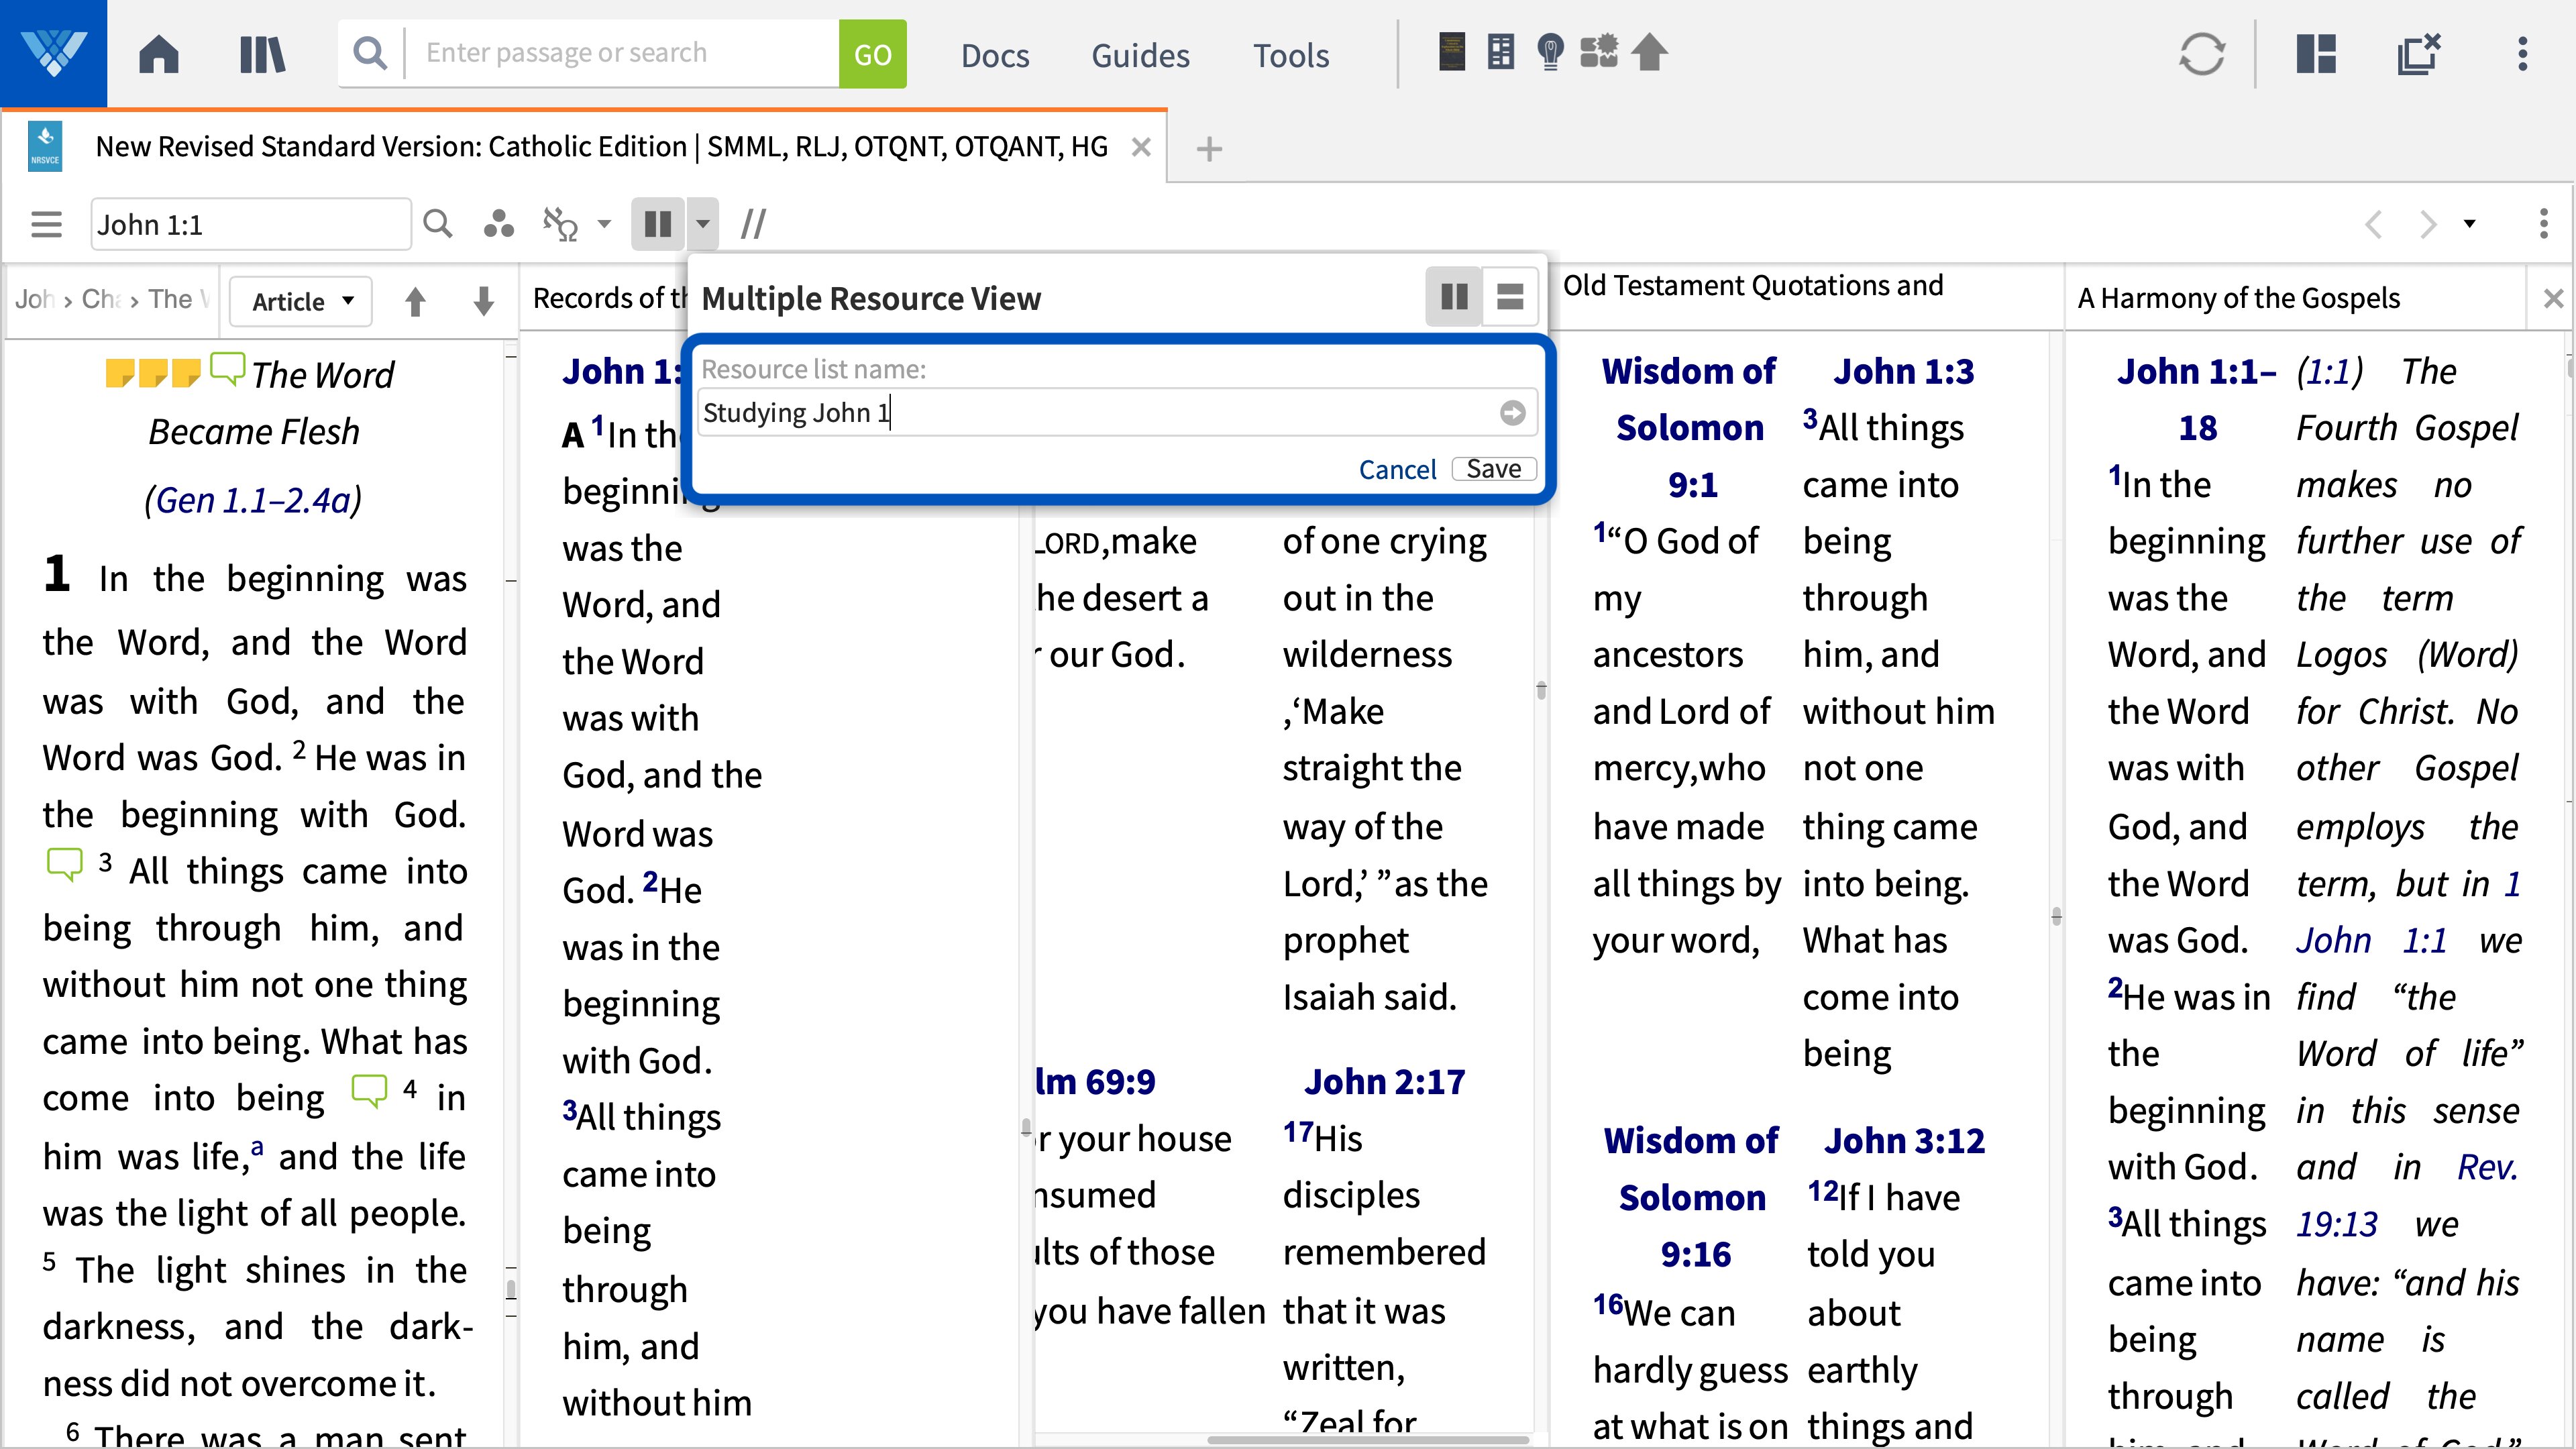Click the 'John 2:17' heading

[x=1384, y=1081]
